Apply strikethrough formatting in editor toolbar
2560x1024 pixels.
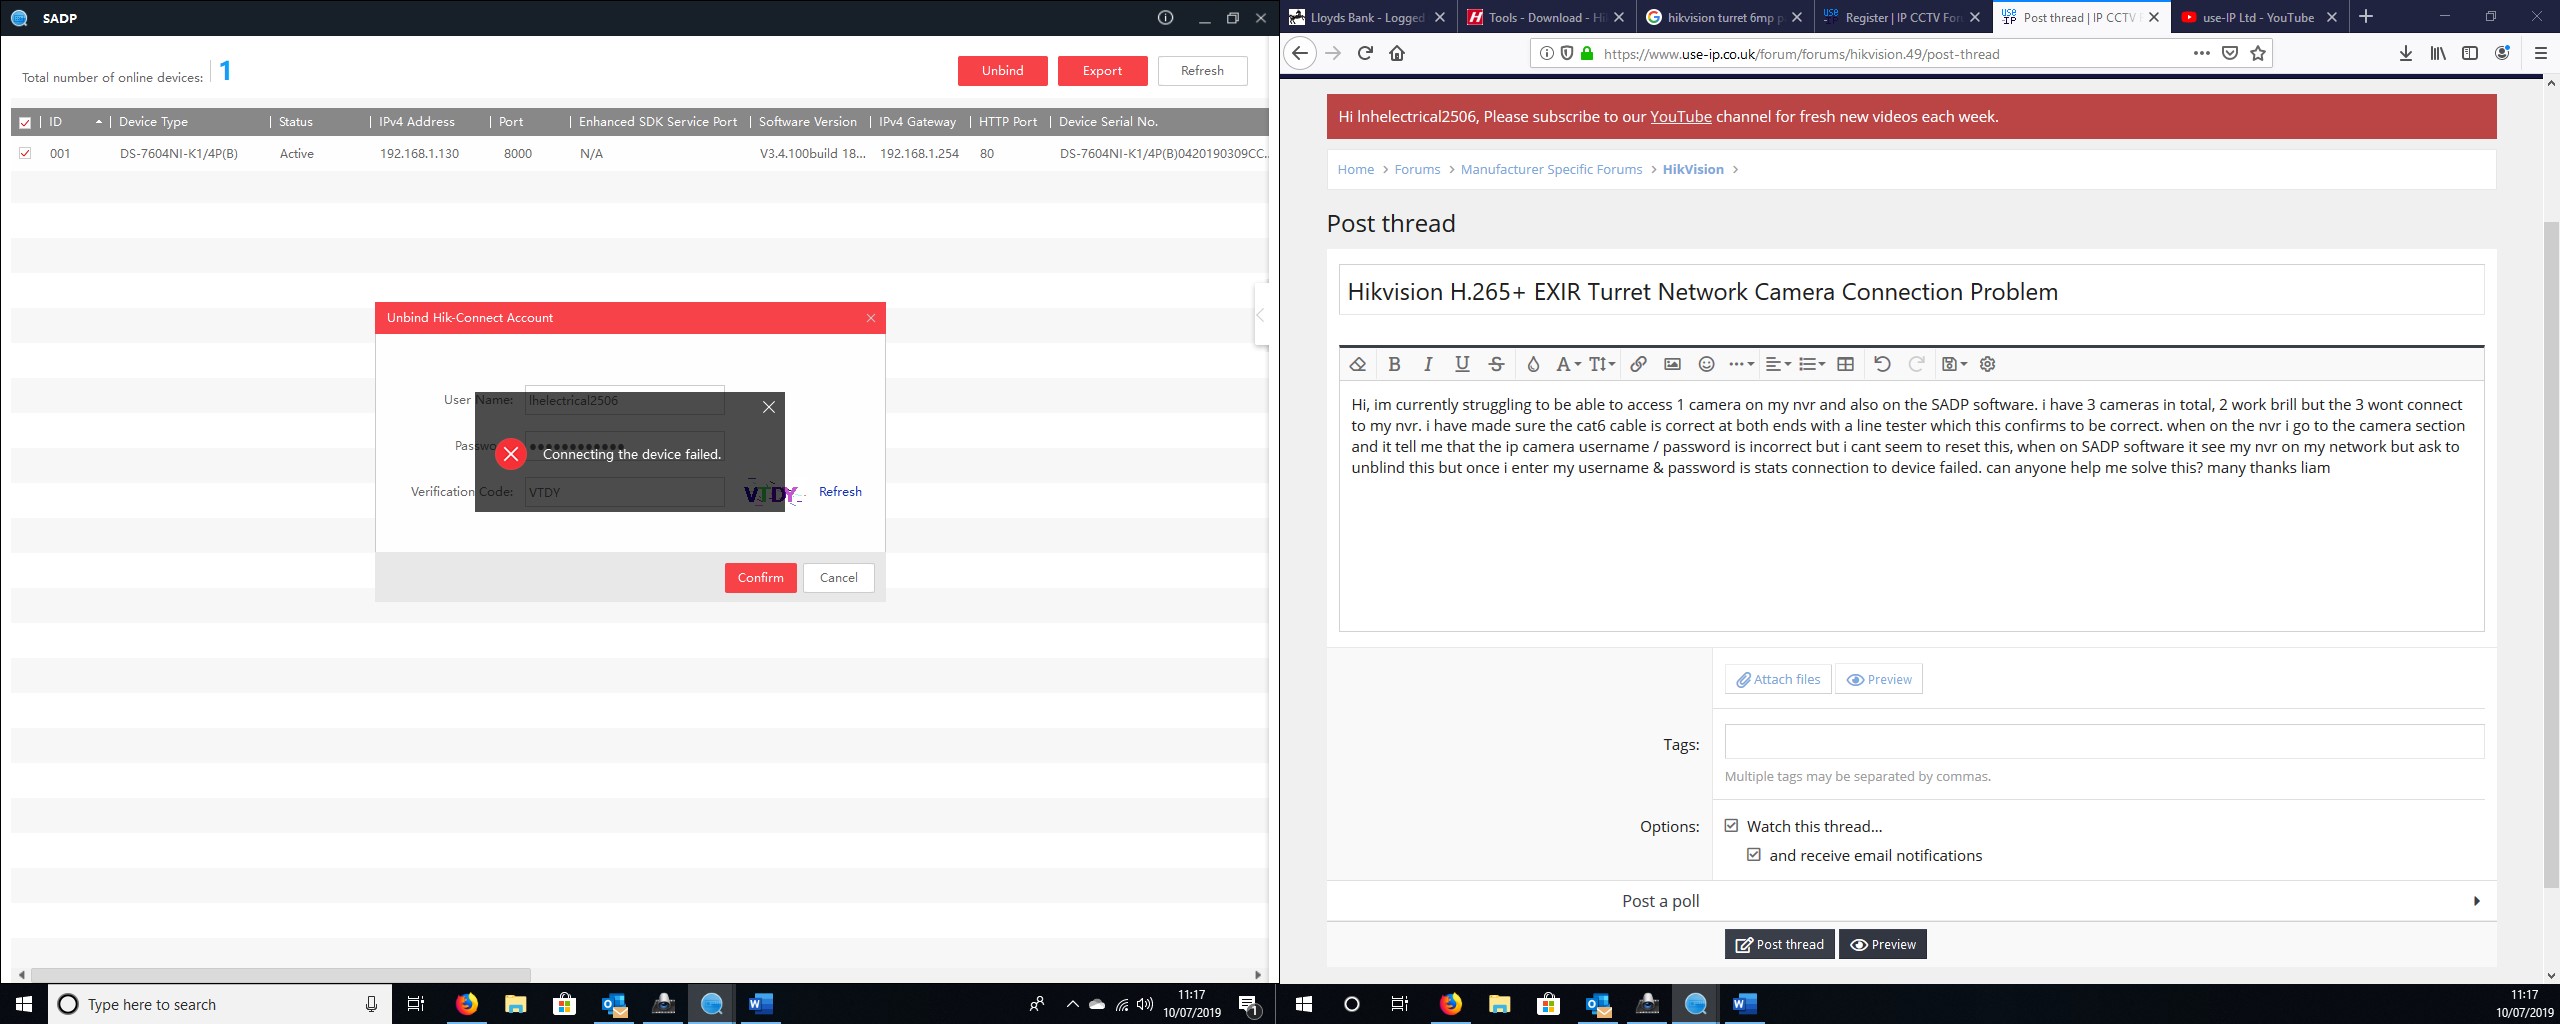[1496, 365]
